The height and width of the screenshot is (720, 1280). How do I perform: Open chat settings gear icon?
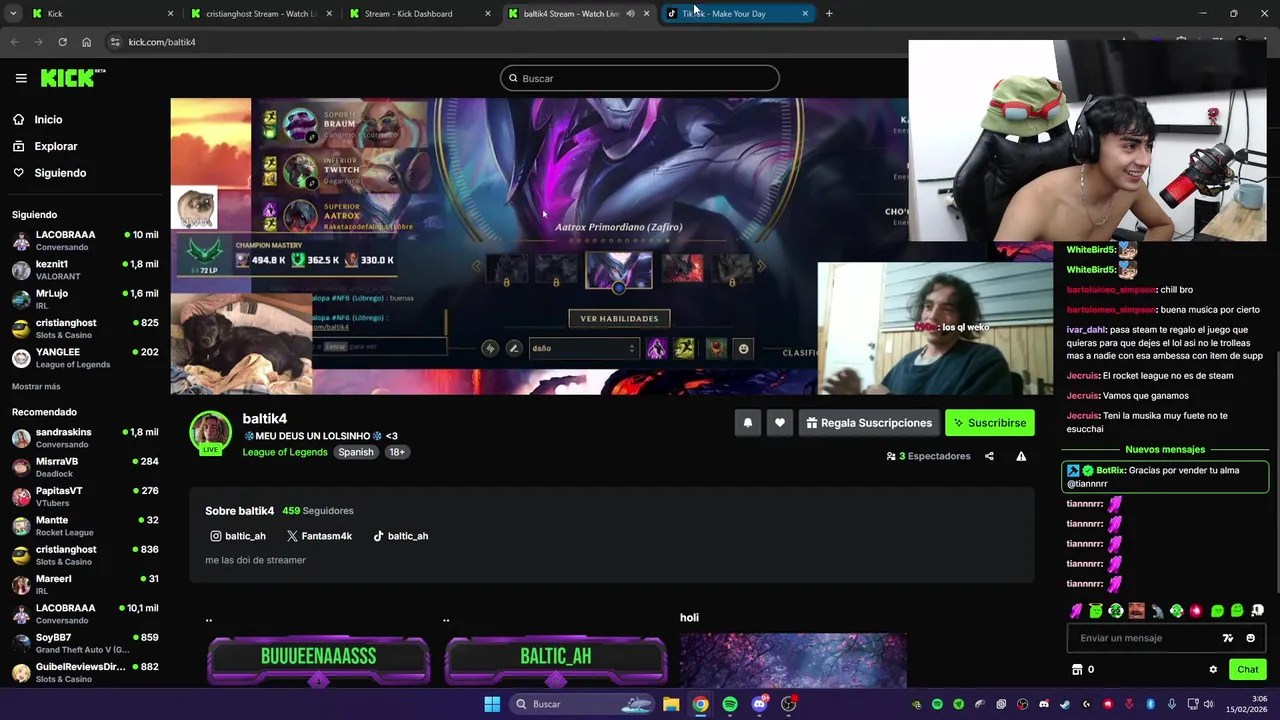tap(1213, 670)
